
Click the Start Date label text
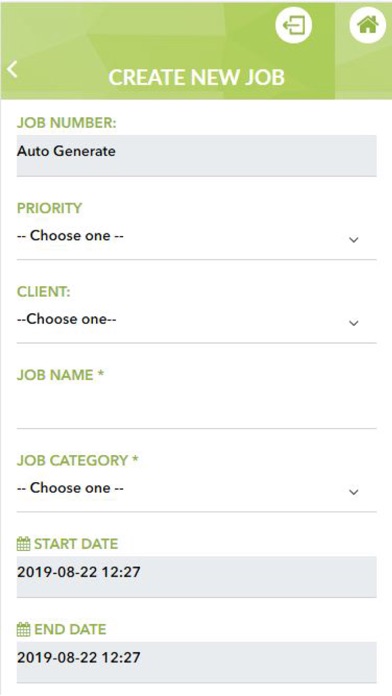click(76, 544)
